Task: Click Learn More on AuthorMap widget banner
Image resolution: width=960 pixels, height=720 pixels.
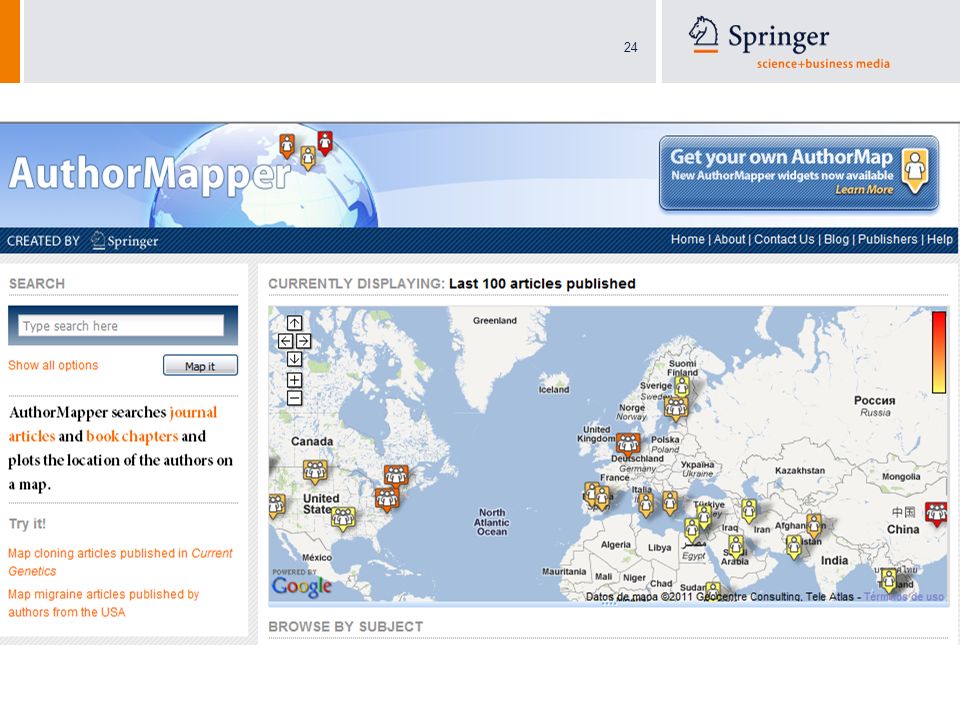Action: [x=864, y=190]
